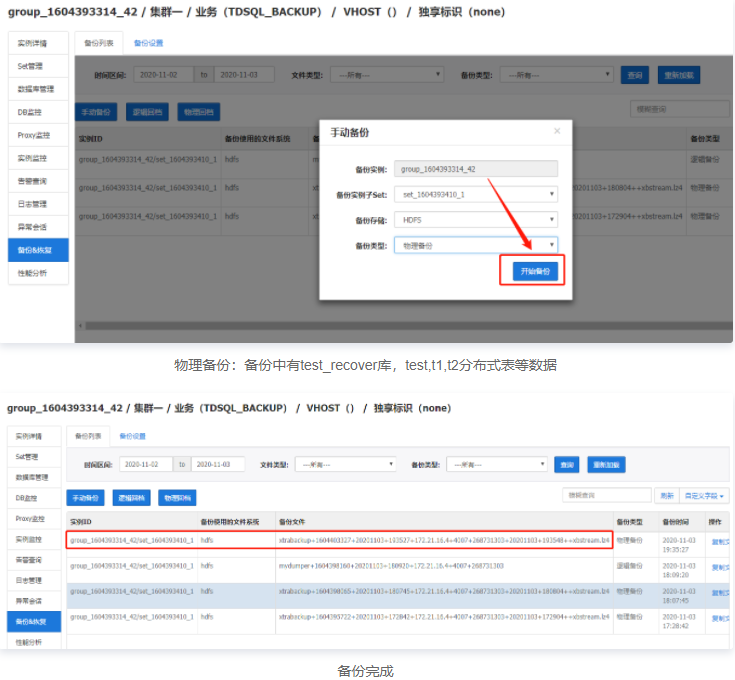Open 实例详情 sidebar item in lower screenshot

tap(28, 437)
